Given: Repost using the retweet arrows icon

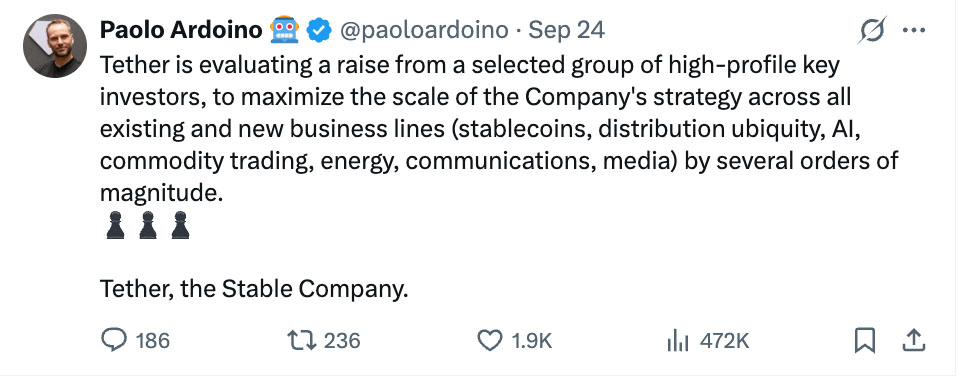Looking at the screenshot, I should point(302,340).
